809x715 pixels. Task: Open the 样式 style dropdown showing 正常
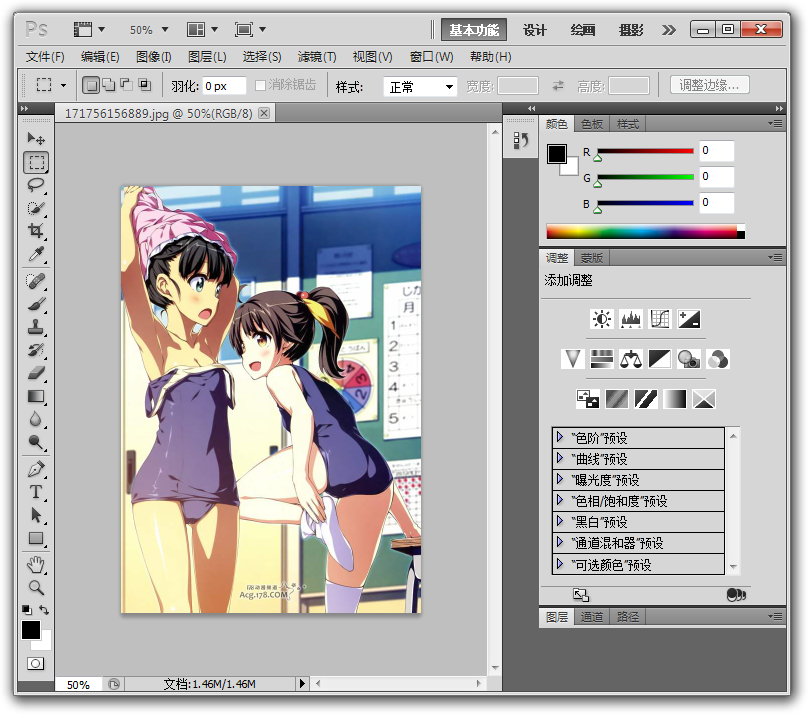click(x=420, y=86)
